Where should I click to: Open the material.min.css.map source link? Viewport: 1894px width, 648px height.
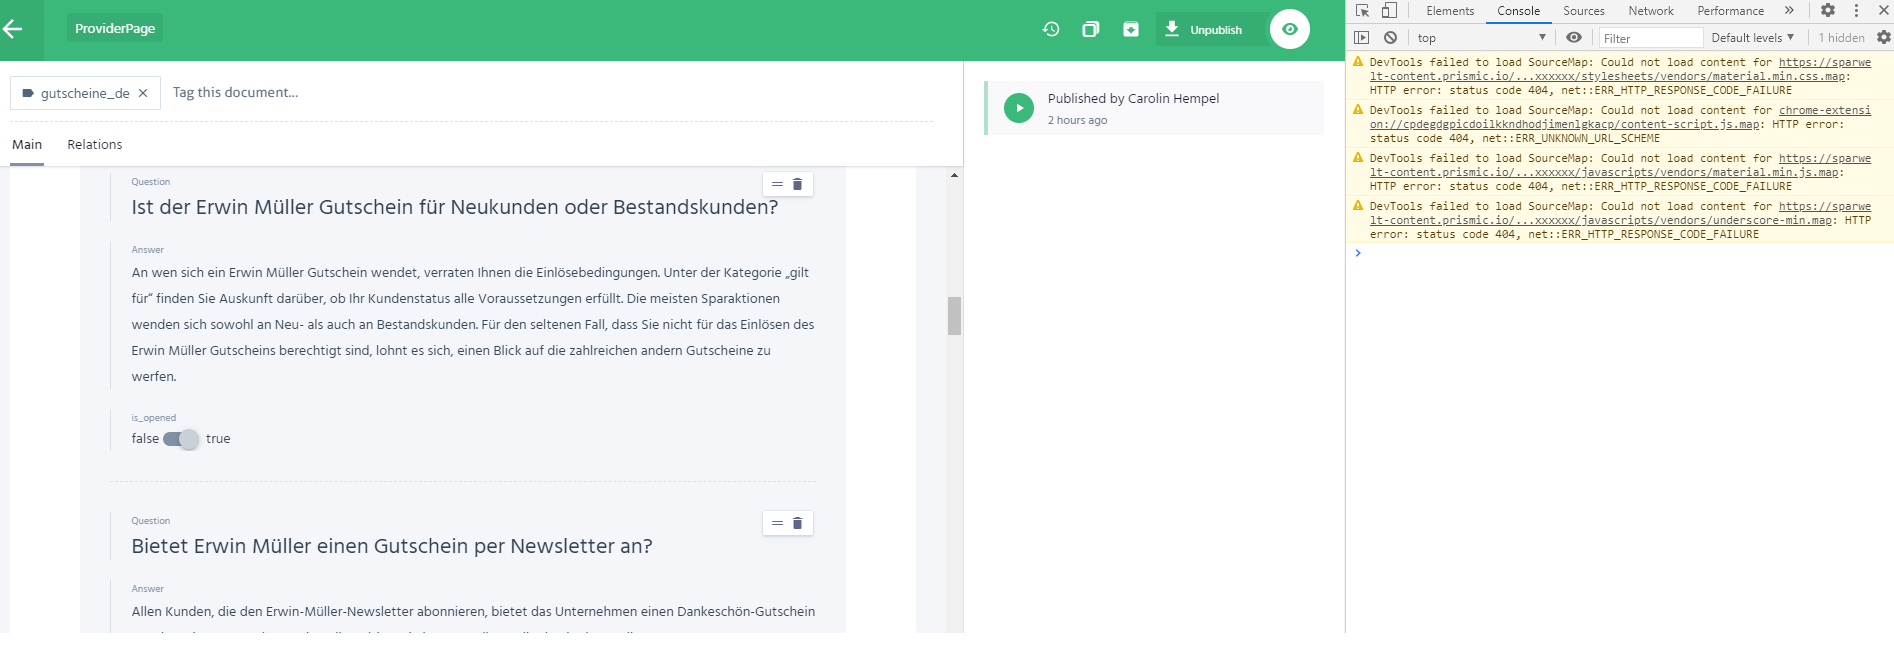tap(1620, 69)
